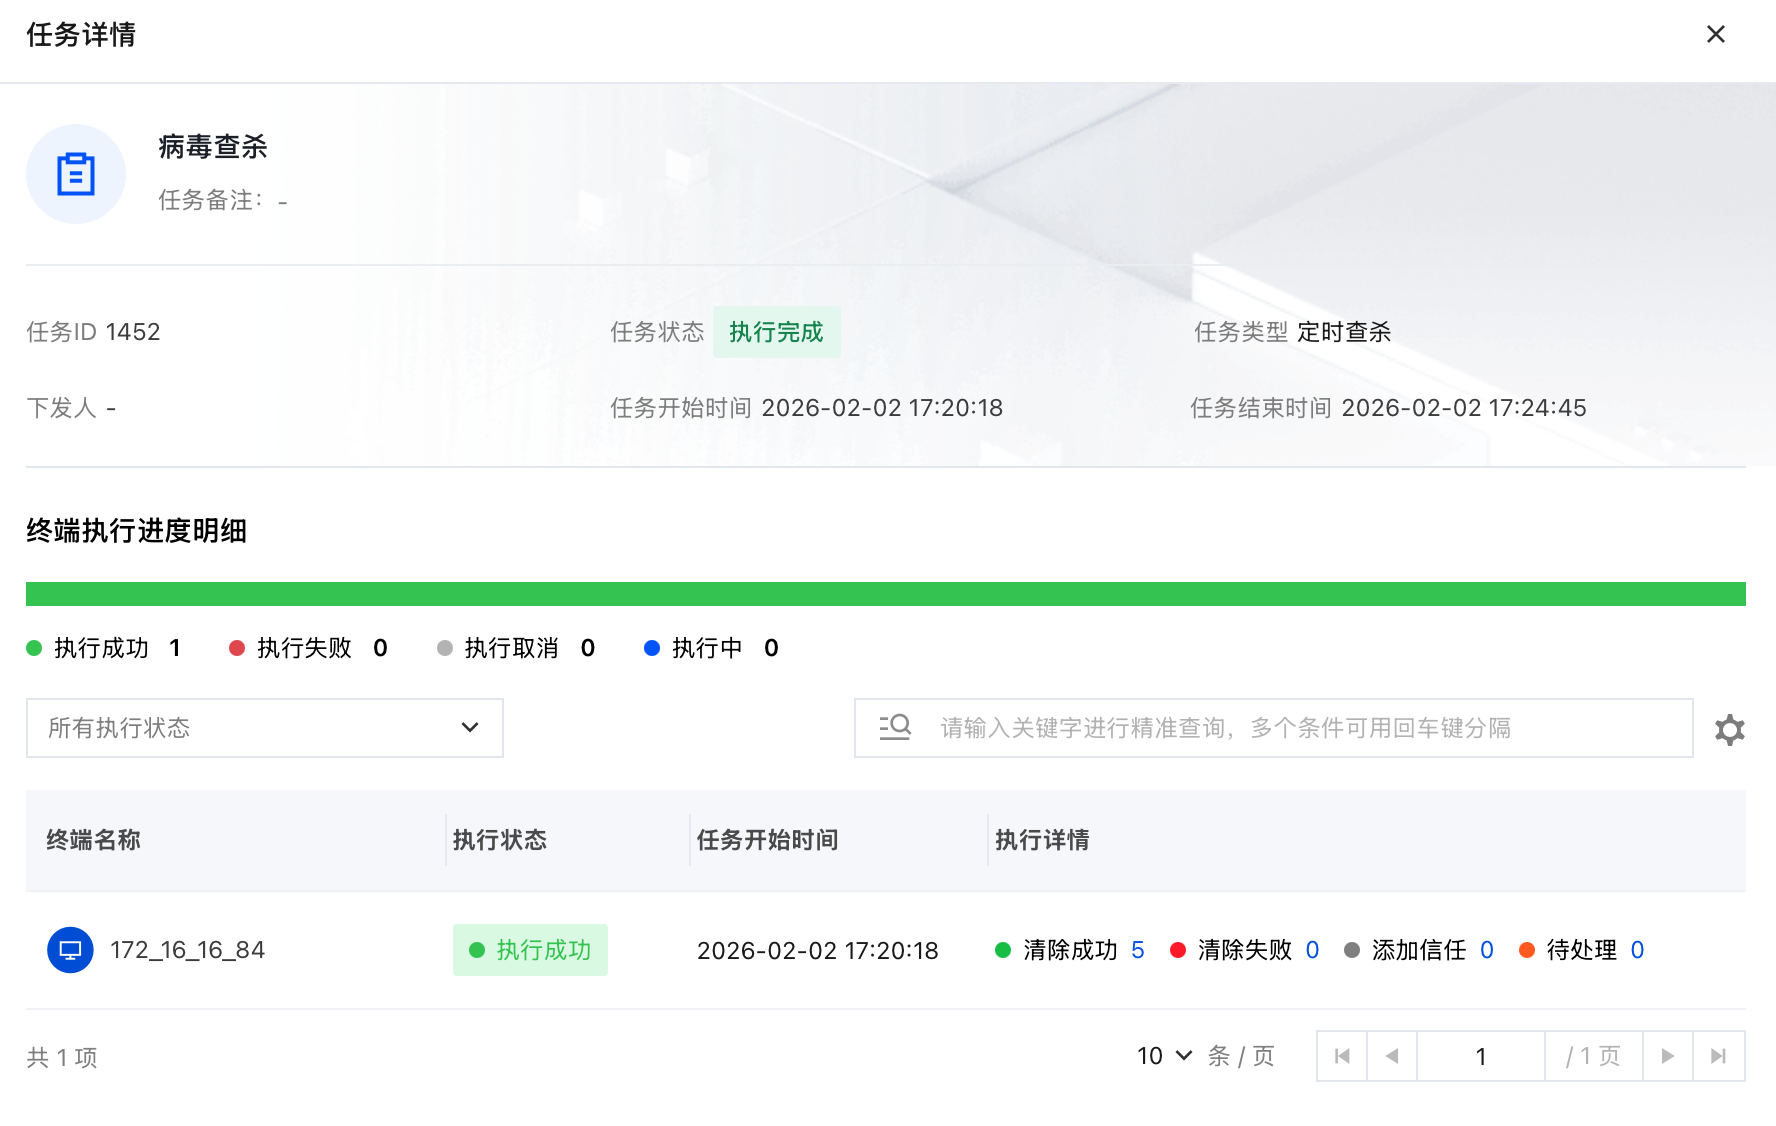
Task: Click the task ID value 1452
Action: [x=133, y=332]
